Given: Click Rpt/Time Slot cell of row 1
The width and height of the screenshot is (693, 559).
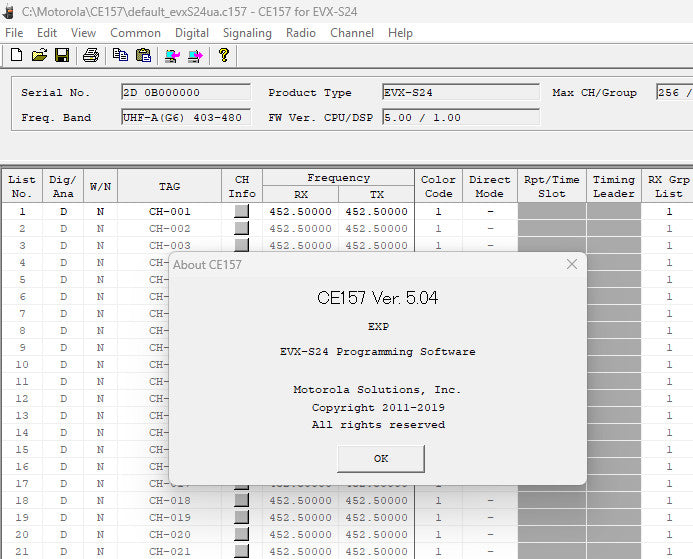Looking at the screenshot, I should (x=552, y=212).
